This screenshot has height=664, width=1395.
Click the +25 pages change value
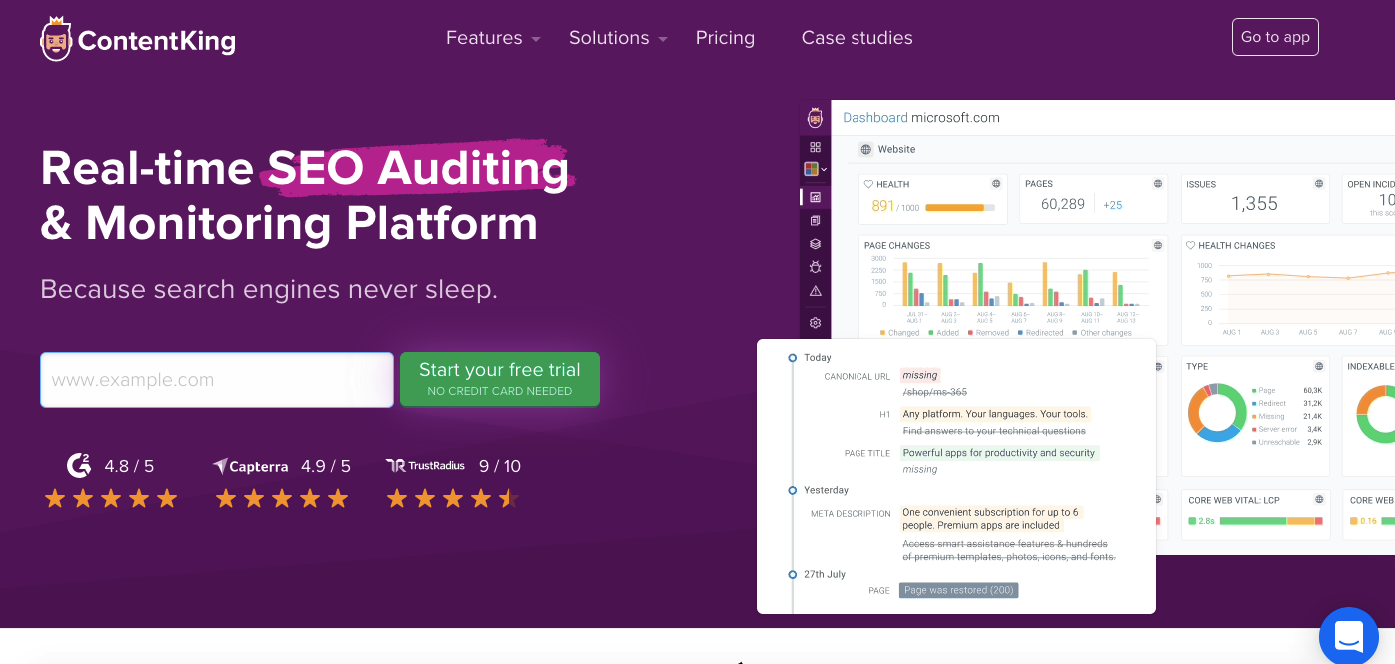tap(1112, 205)
